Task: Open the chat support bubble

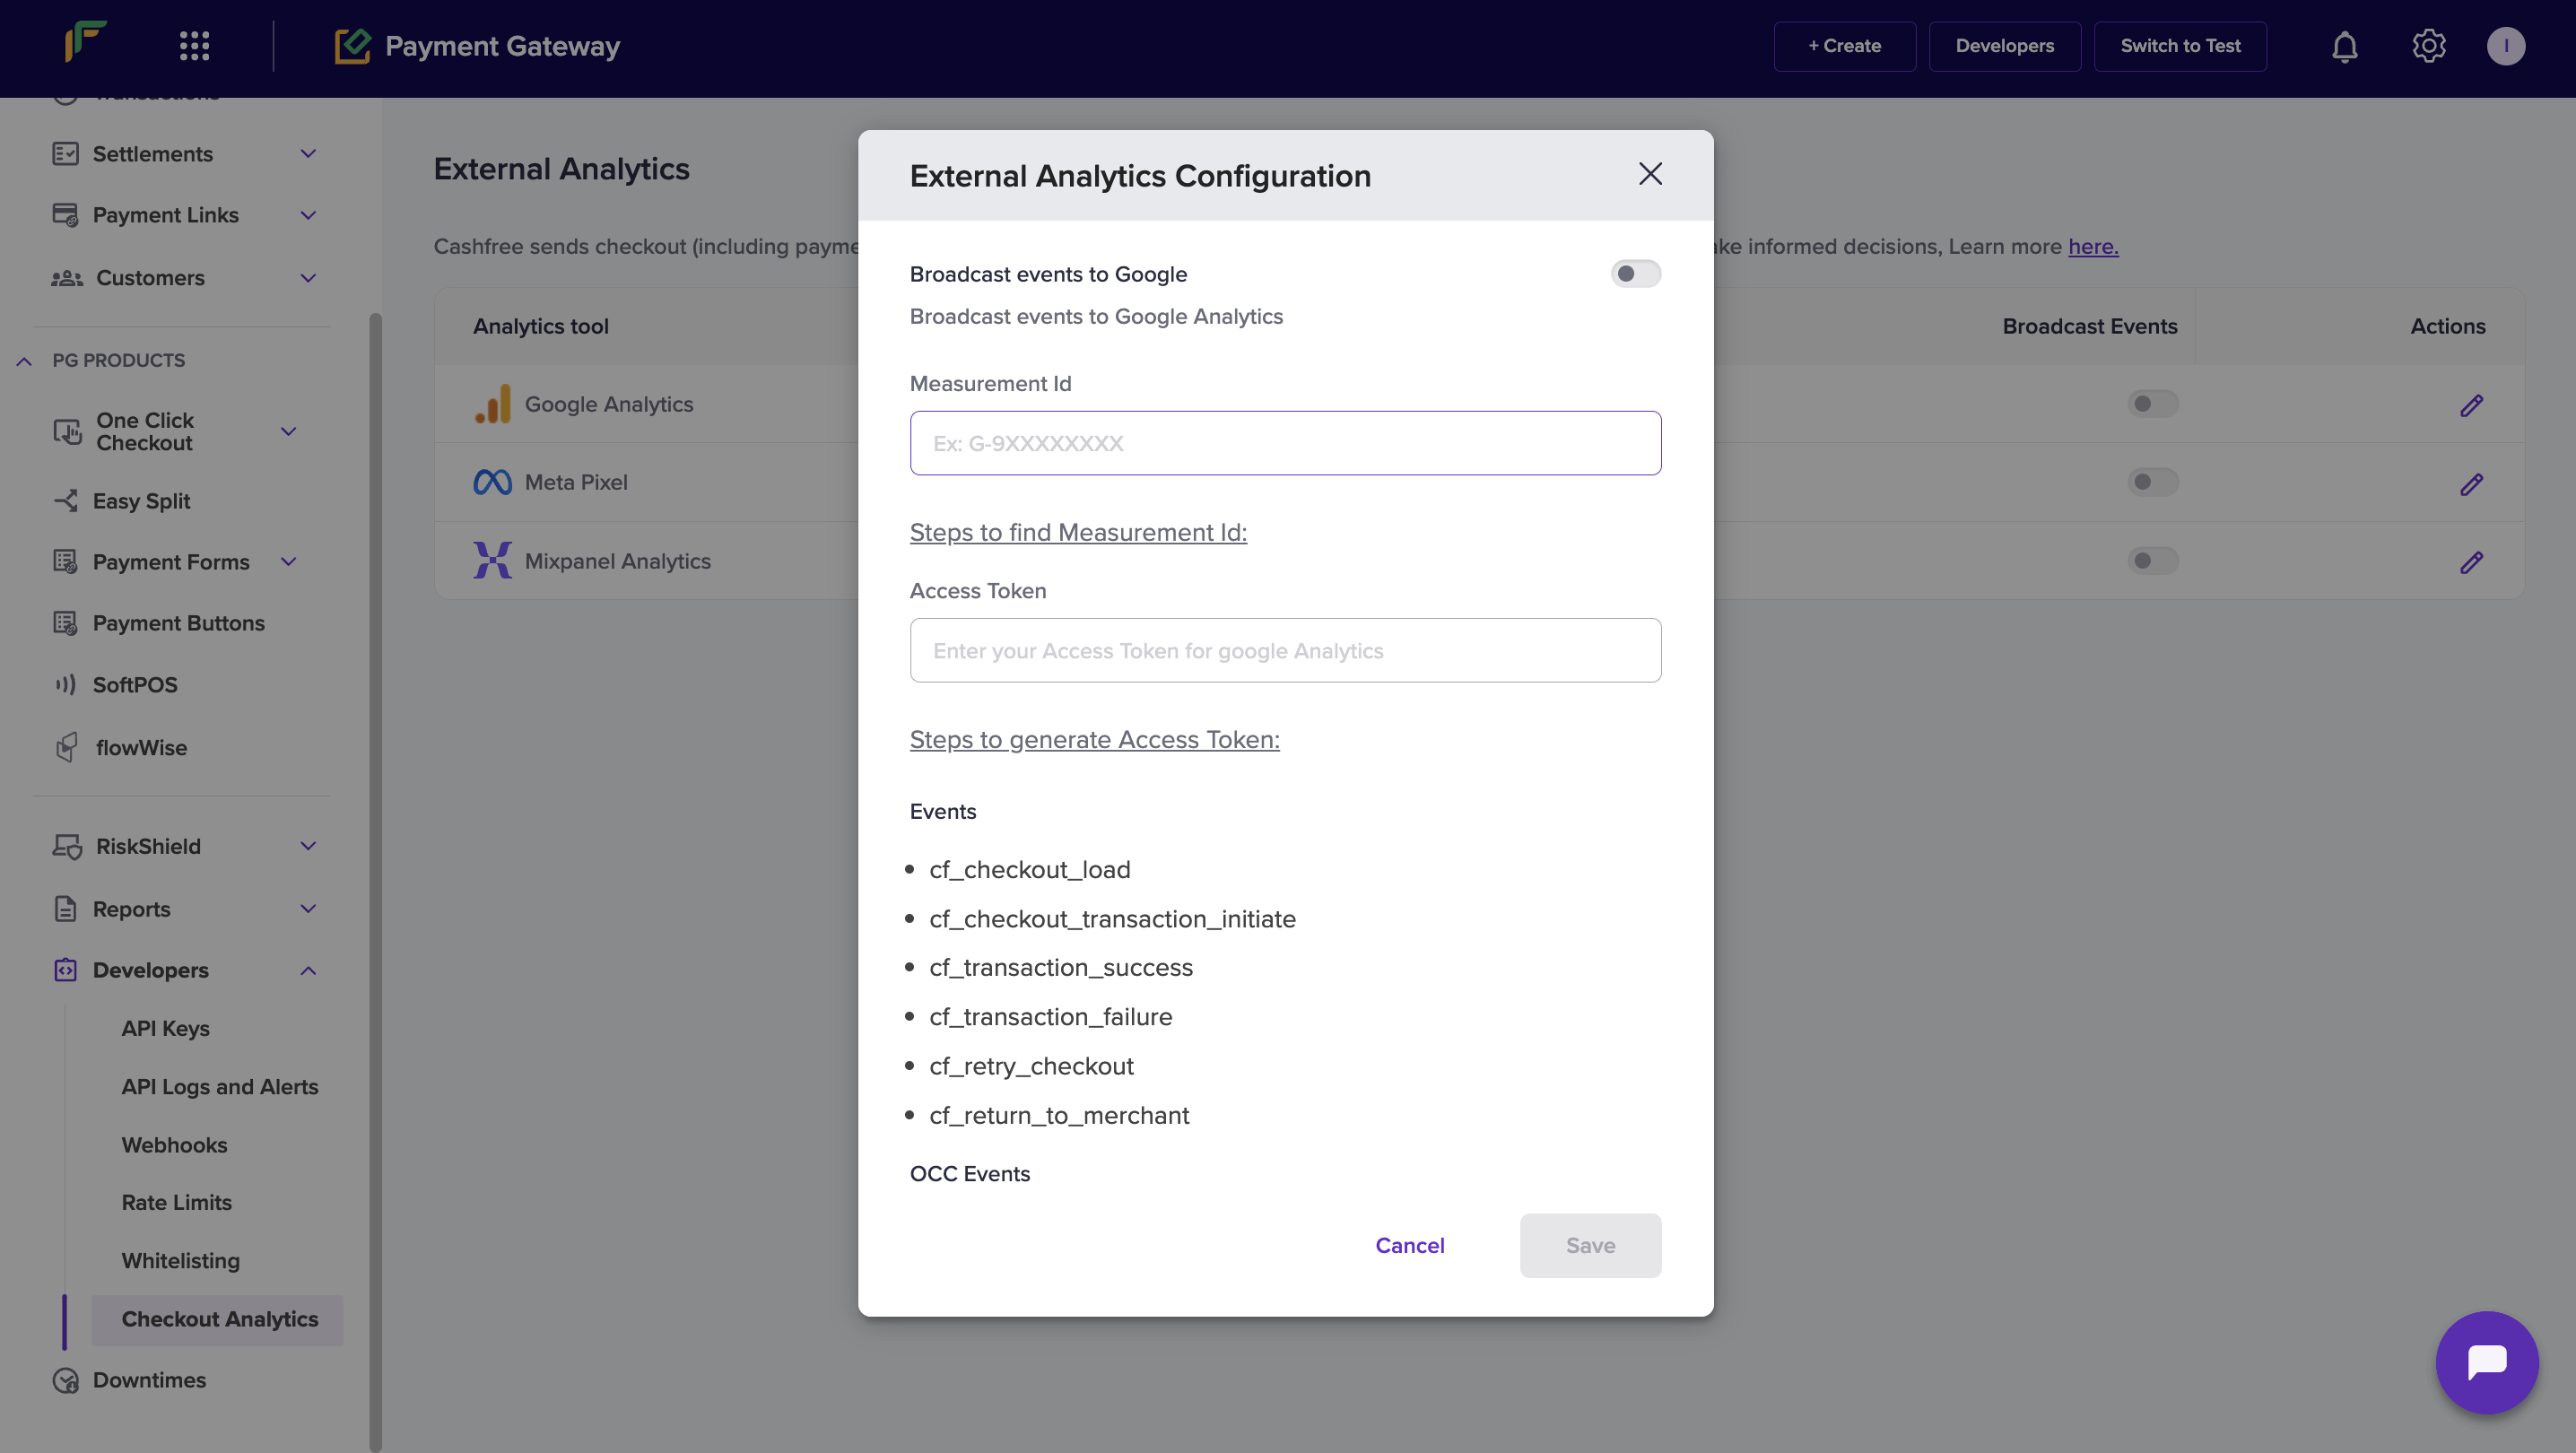Action: (2486, 1362)
